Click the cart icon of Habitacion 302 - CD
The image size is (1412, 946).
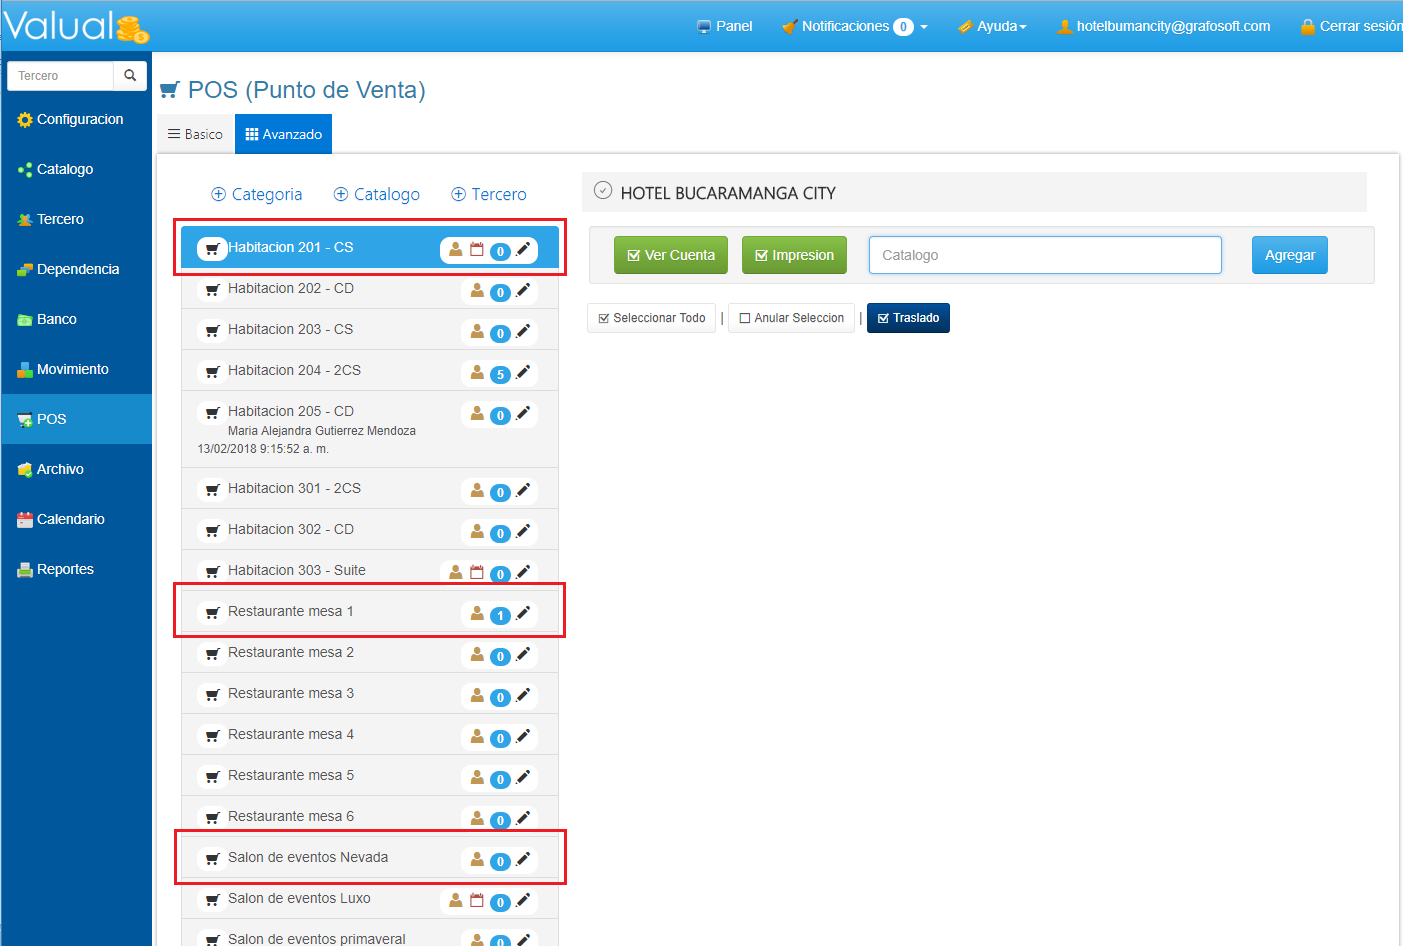[212, 531]
